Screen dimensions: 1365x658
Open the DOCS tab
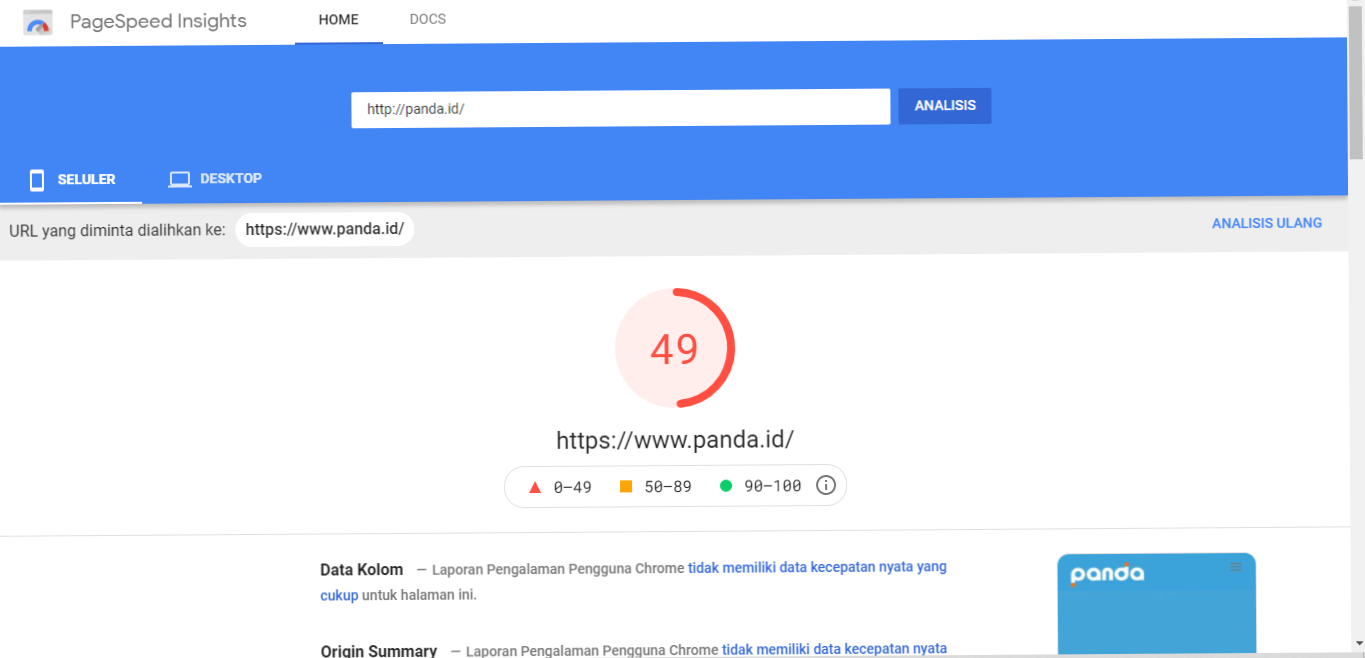point(428,20)
